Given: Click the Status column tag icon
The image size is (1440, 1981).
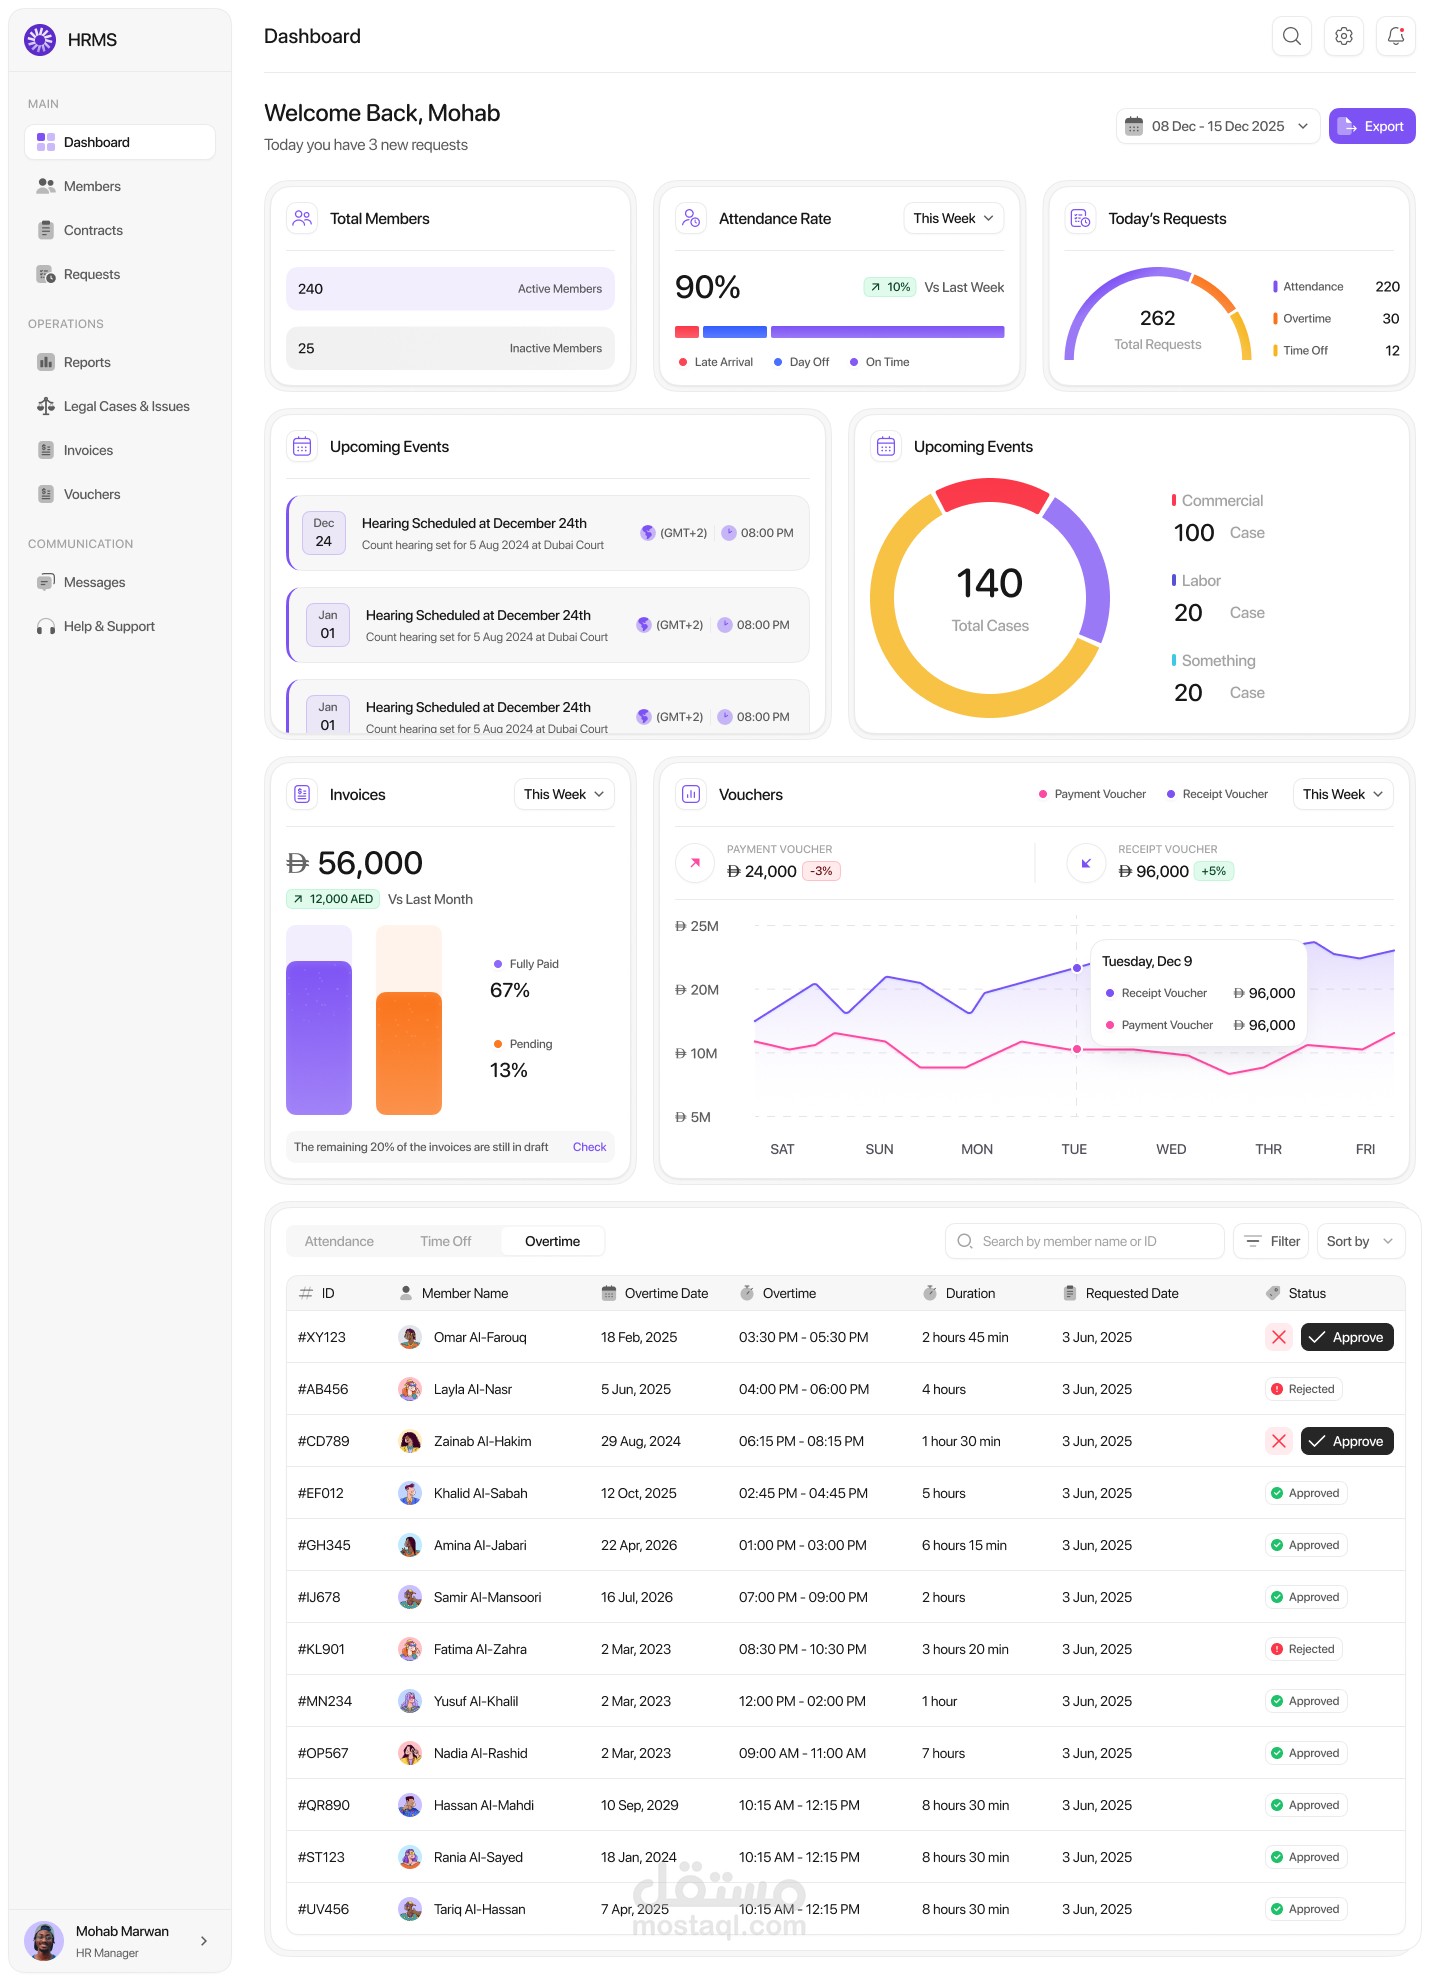Looking at the screenshot, I should click(1273, 1293).
